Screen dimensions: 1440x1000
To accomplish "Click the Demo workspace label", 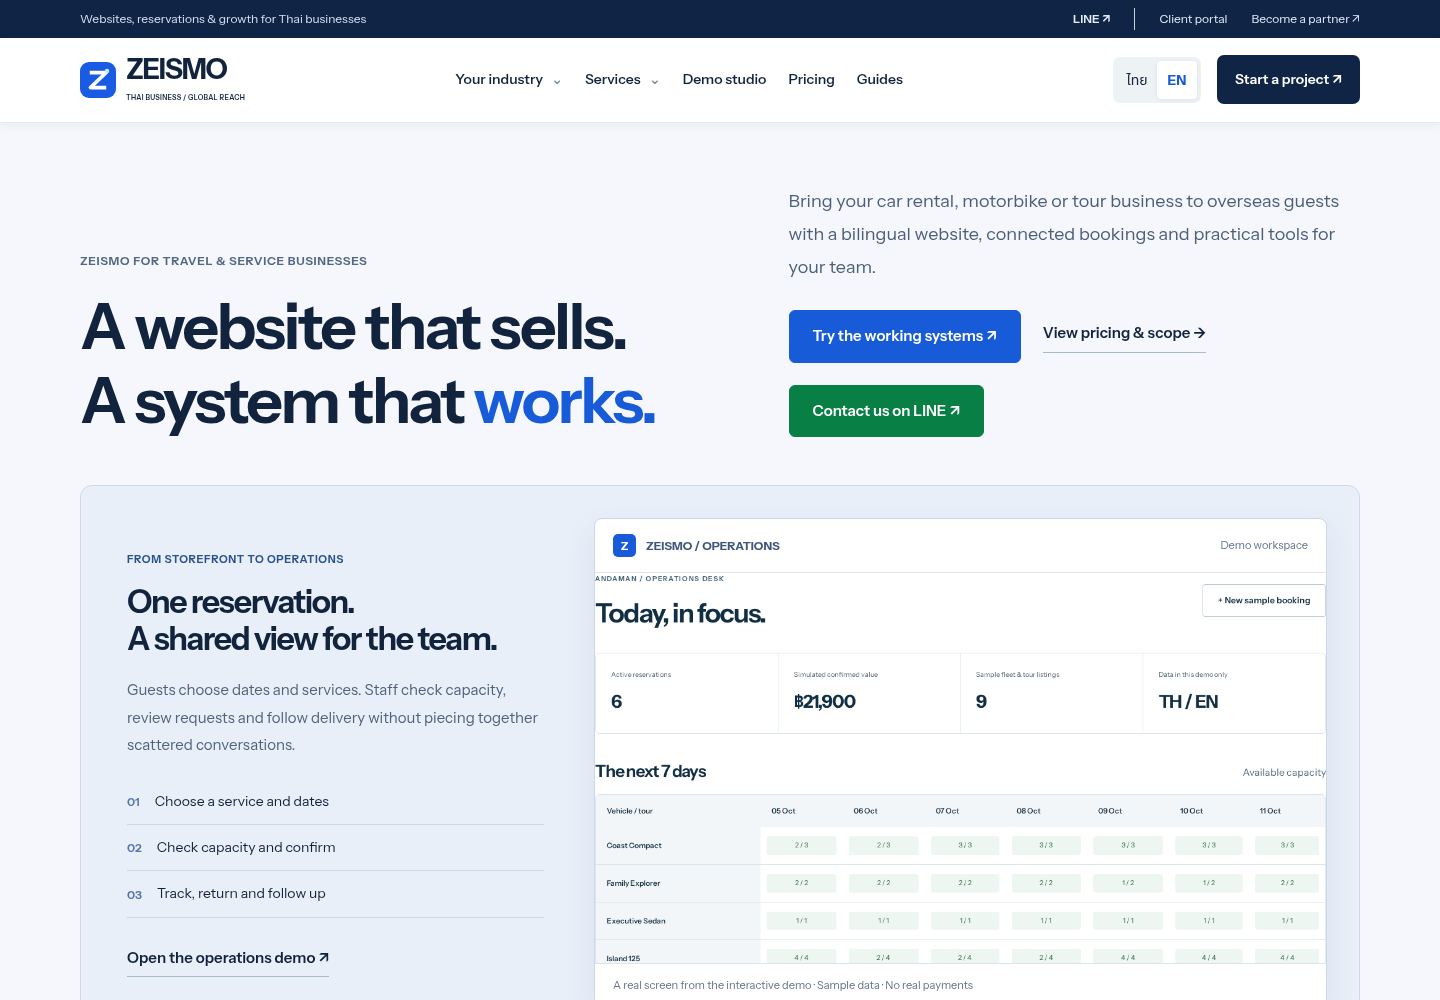I will [1264, 545].
